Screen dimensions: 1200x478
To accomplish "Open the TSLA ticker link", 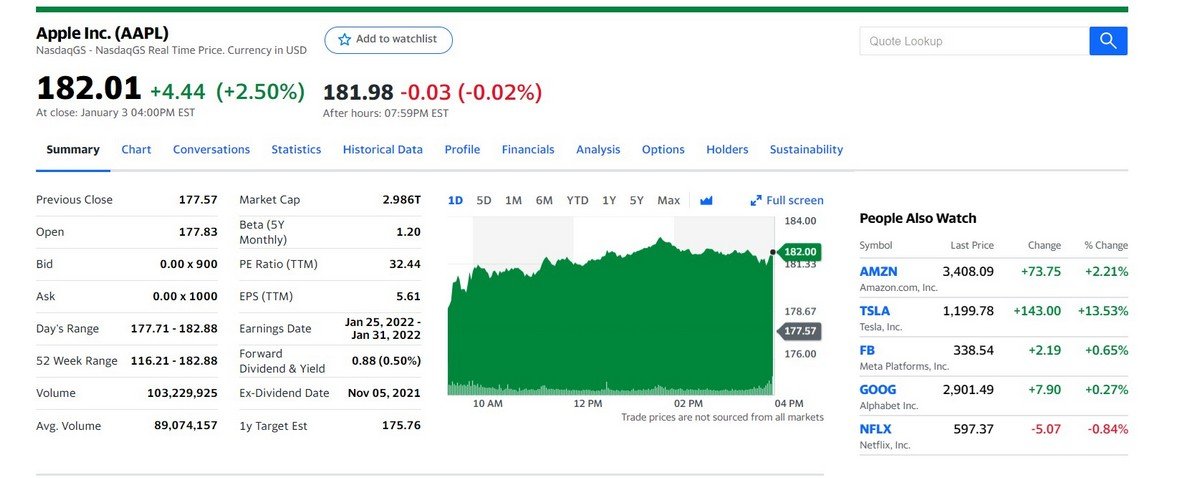I will pos(875,311).
